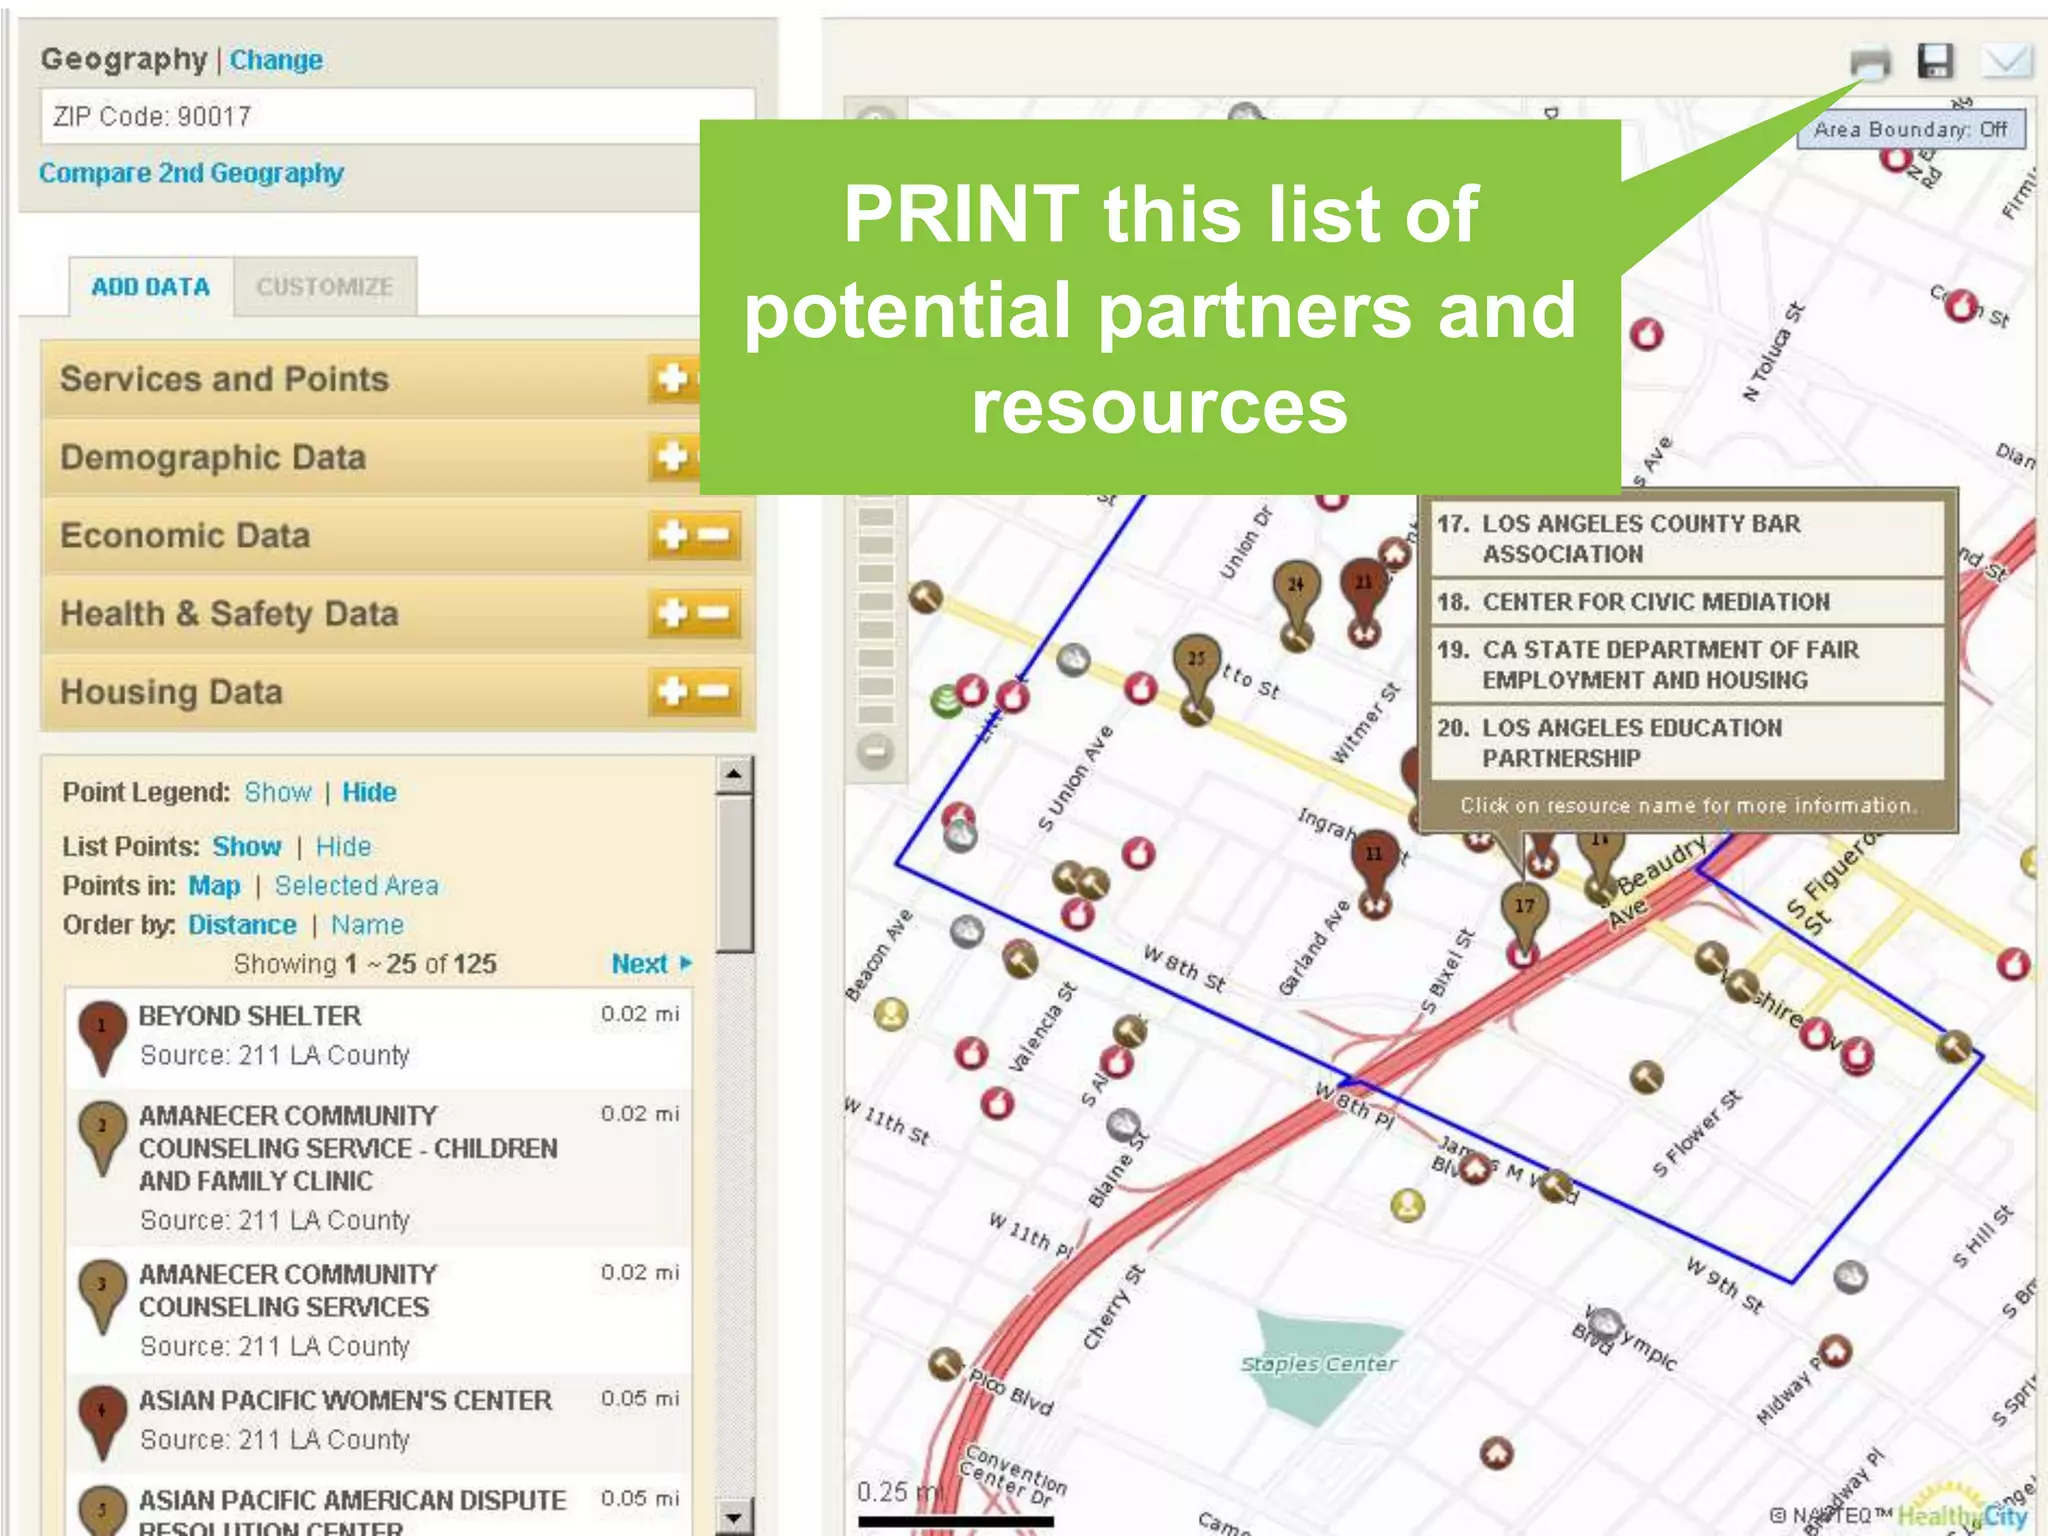The image size is (2048, 1536).
Task: Expand Demographic Data plus button
Action: pyautogui.click(x=673, y=456)
